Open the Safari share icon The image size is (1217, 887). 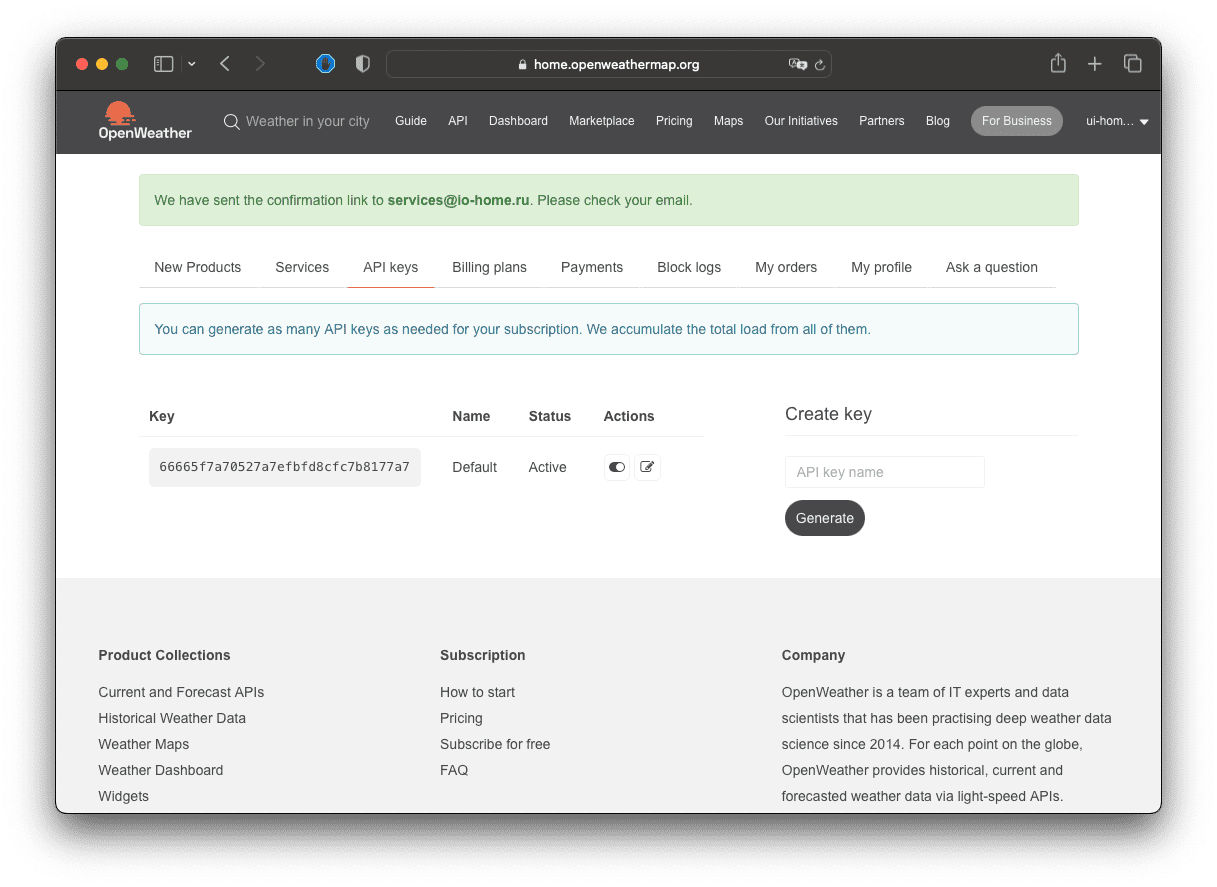[x=1058, y=63]
